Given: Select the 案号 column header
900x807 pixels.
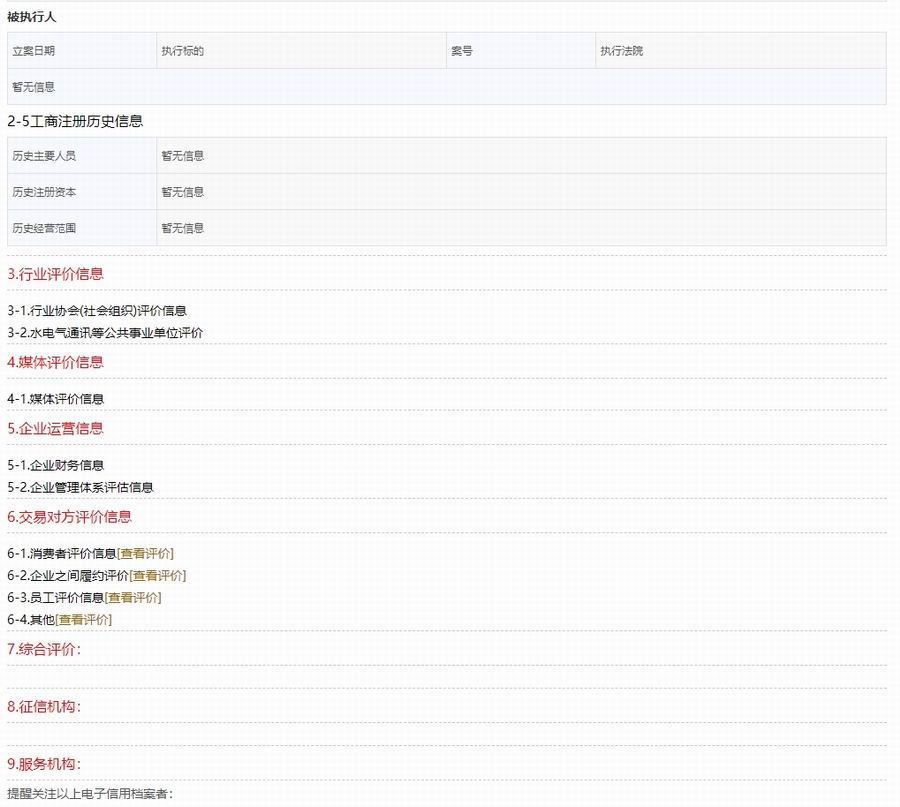Looking at the screenshot, I should (x=461, y=51).
